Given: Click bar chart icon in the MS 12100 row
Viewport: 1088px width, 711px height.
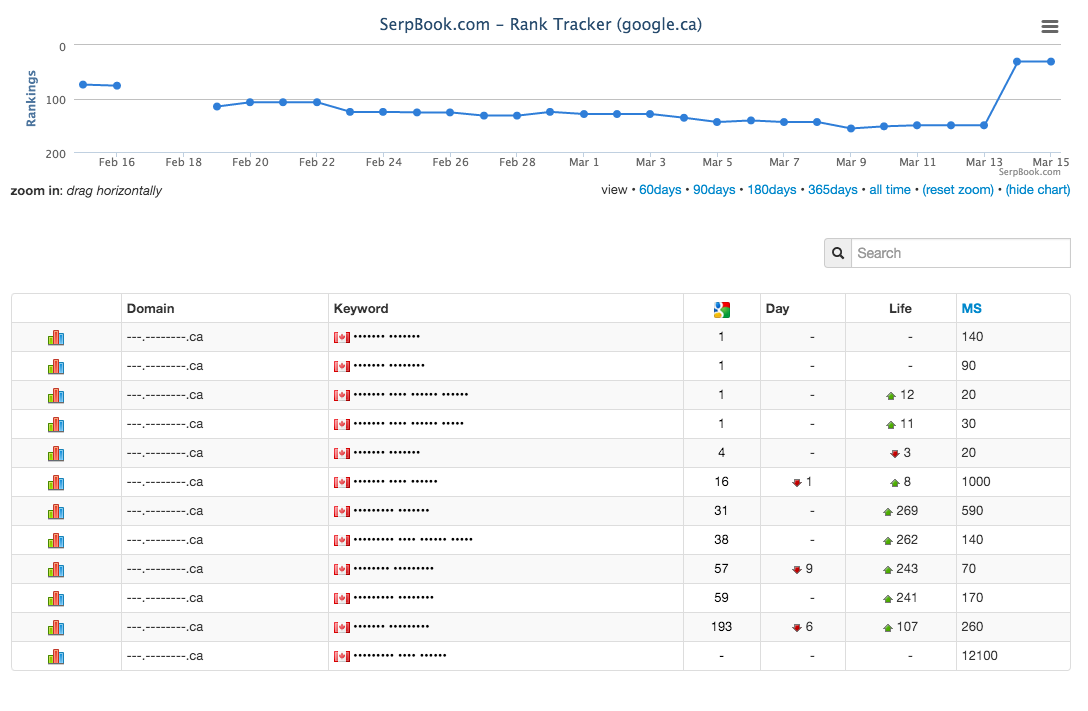Looking at the screenshot, I should 56,656.
